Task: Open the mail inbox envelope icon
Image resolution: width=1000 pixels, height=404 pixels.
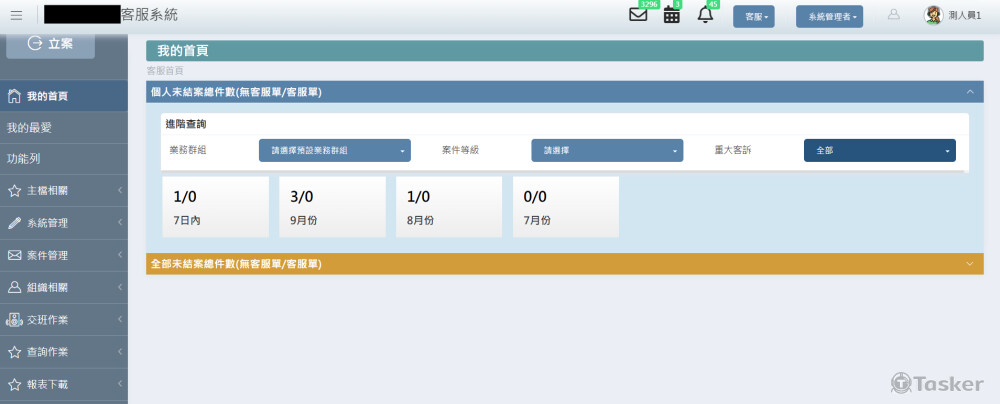Action: 638,15
